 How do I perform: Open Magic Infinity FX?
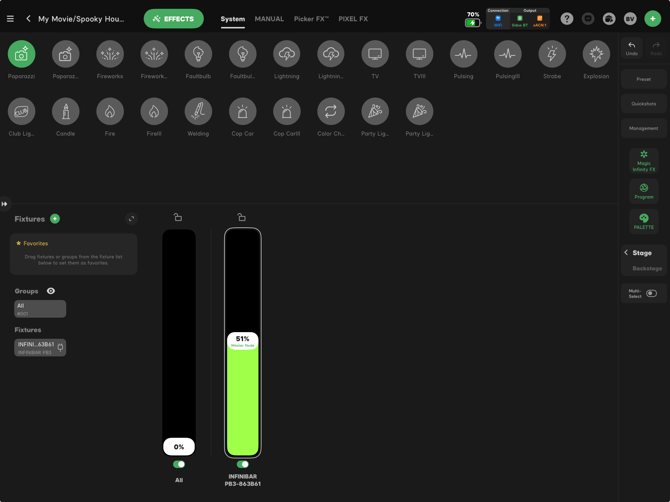point(644,161)
